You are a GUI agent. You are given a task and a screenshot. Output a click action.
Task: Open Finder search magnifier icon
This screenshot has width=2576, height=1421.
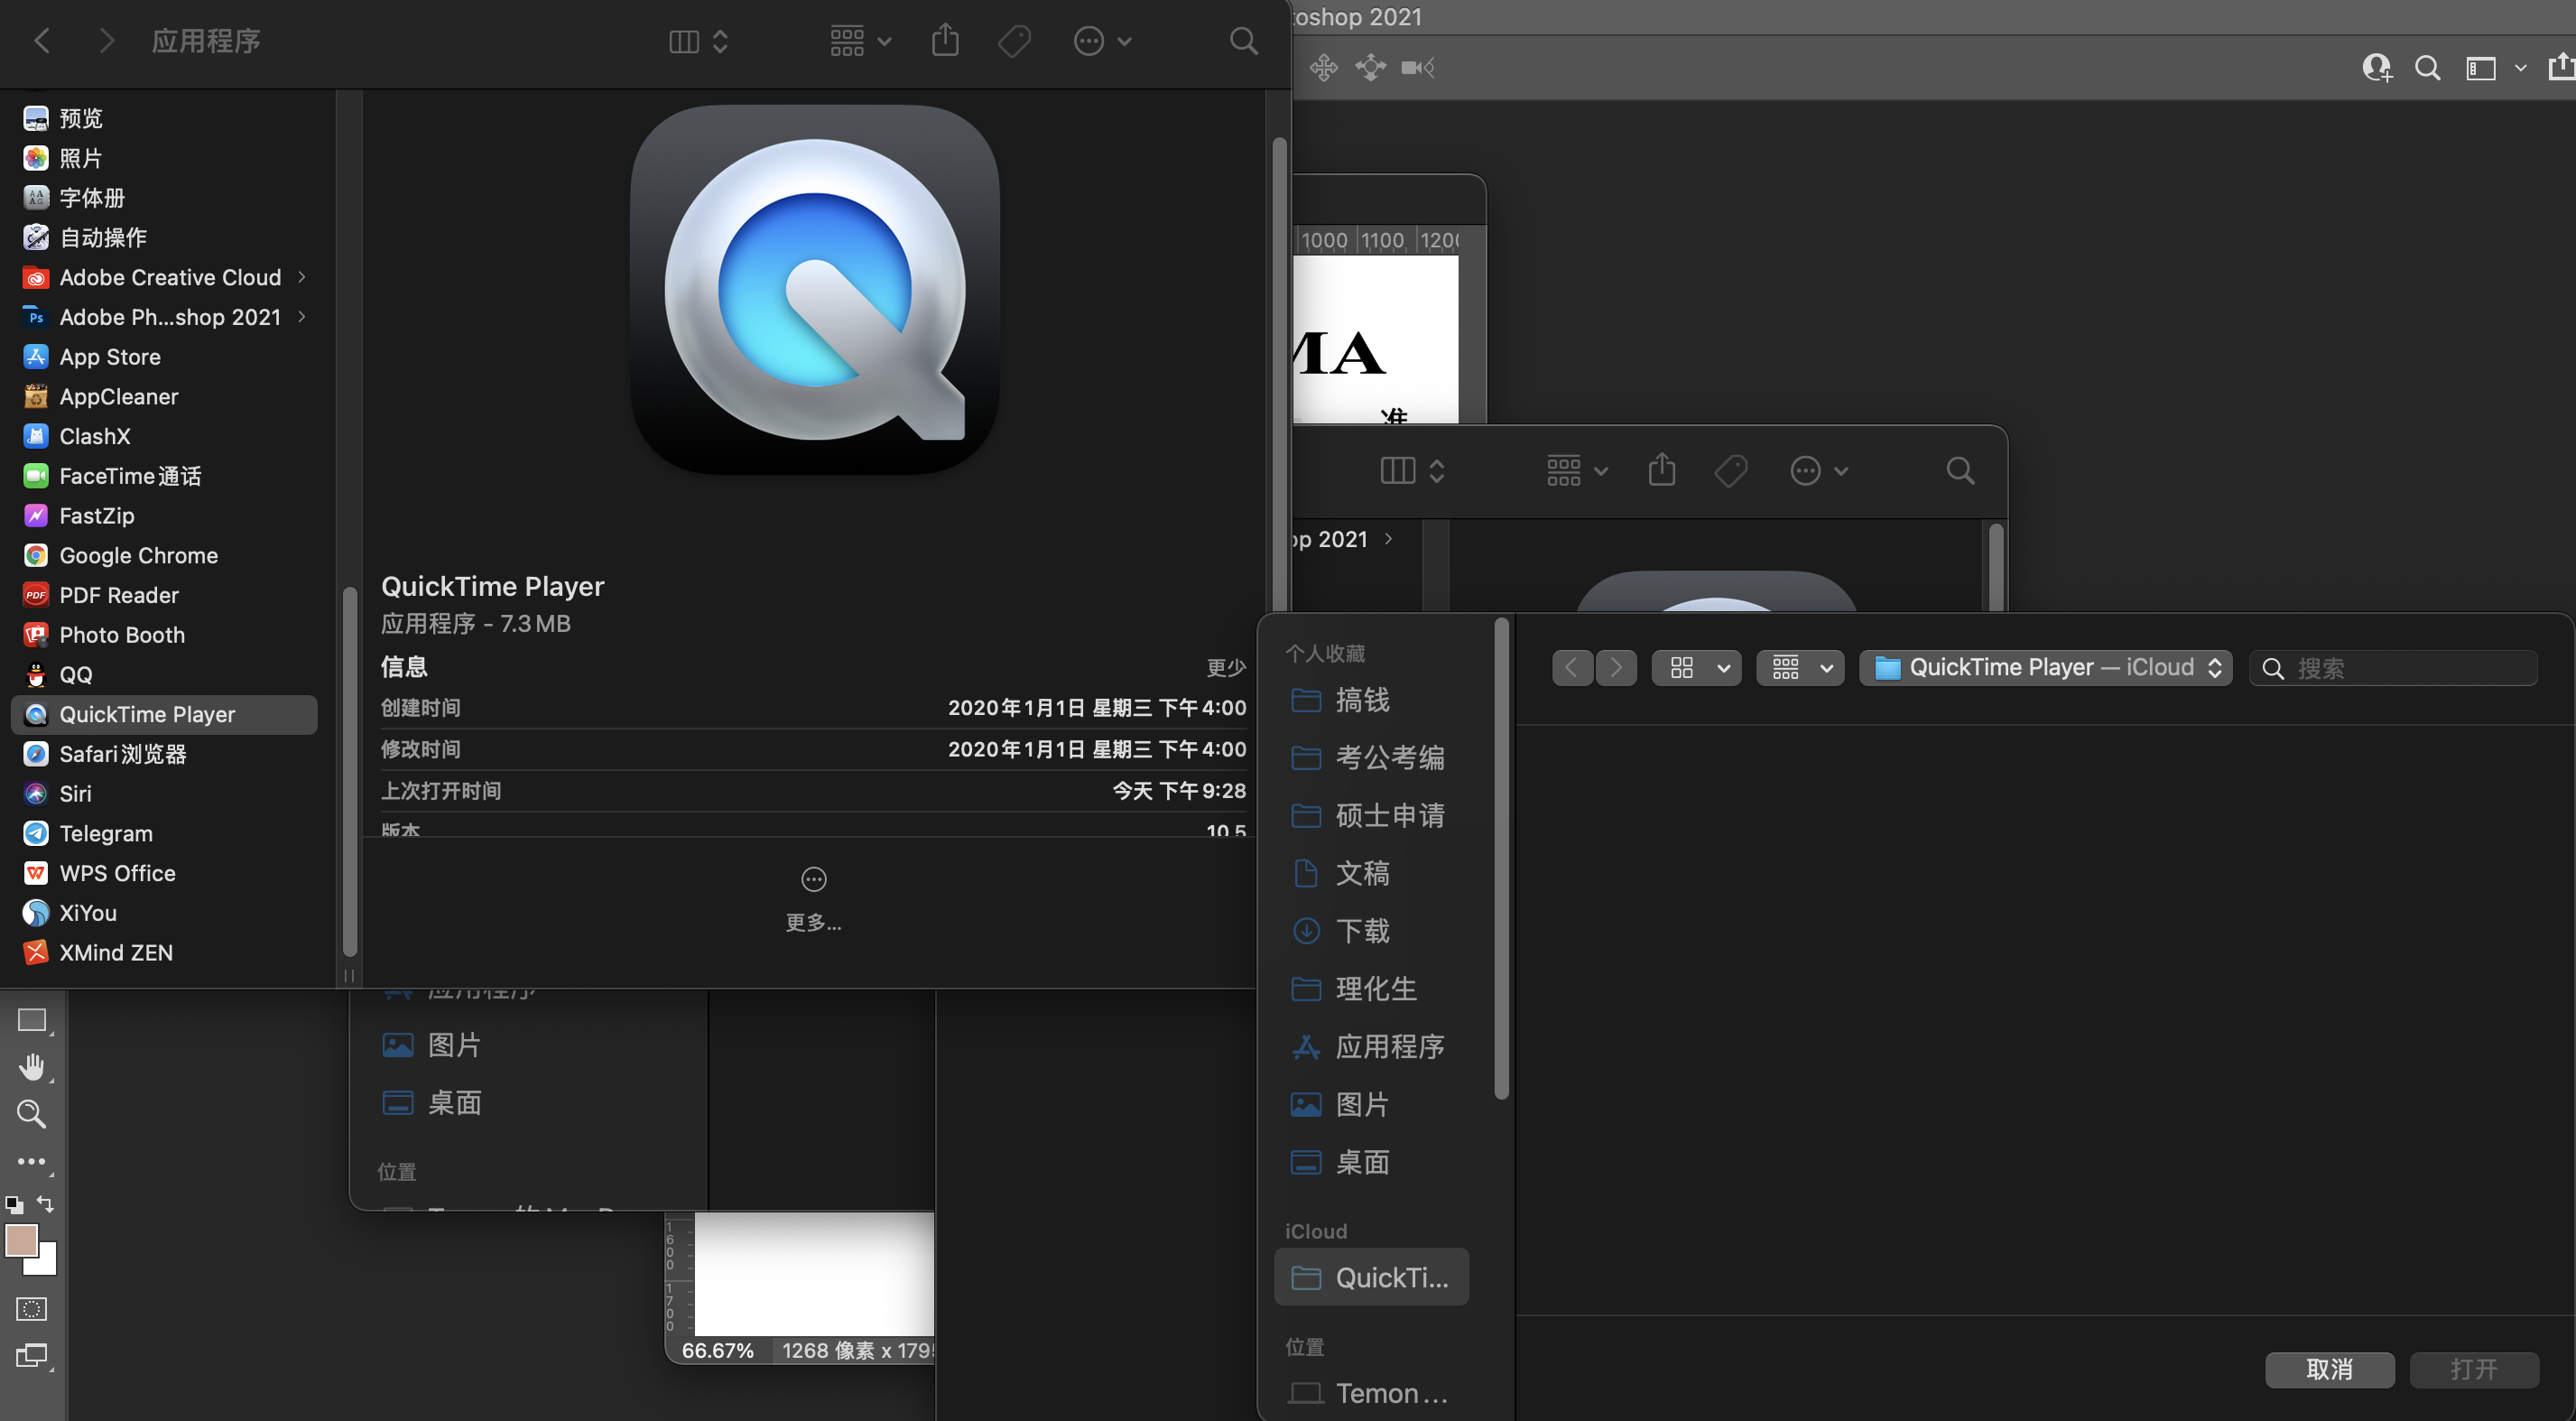coord(1243,41)
